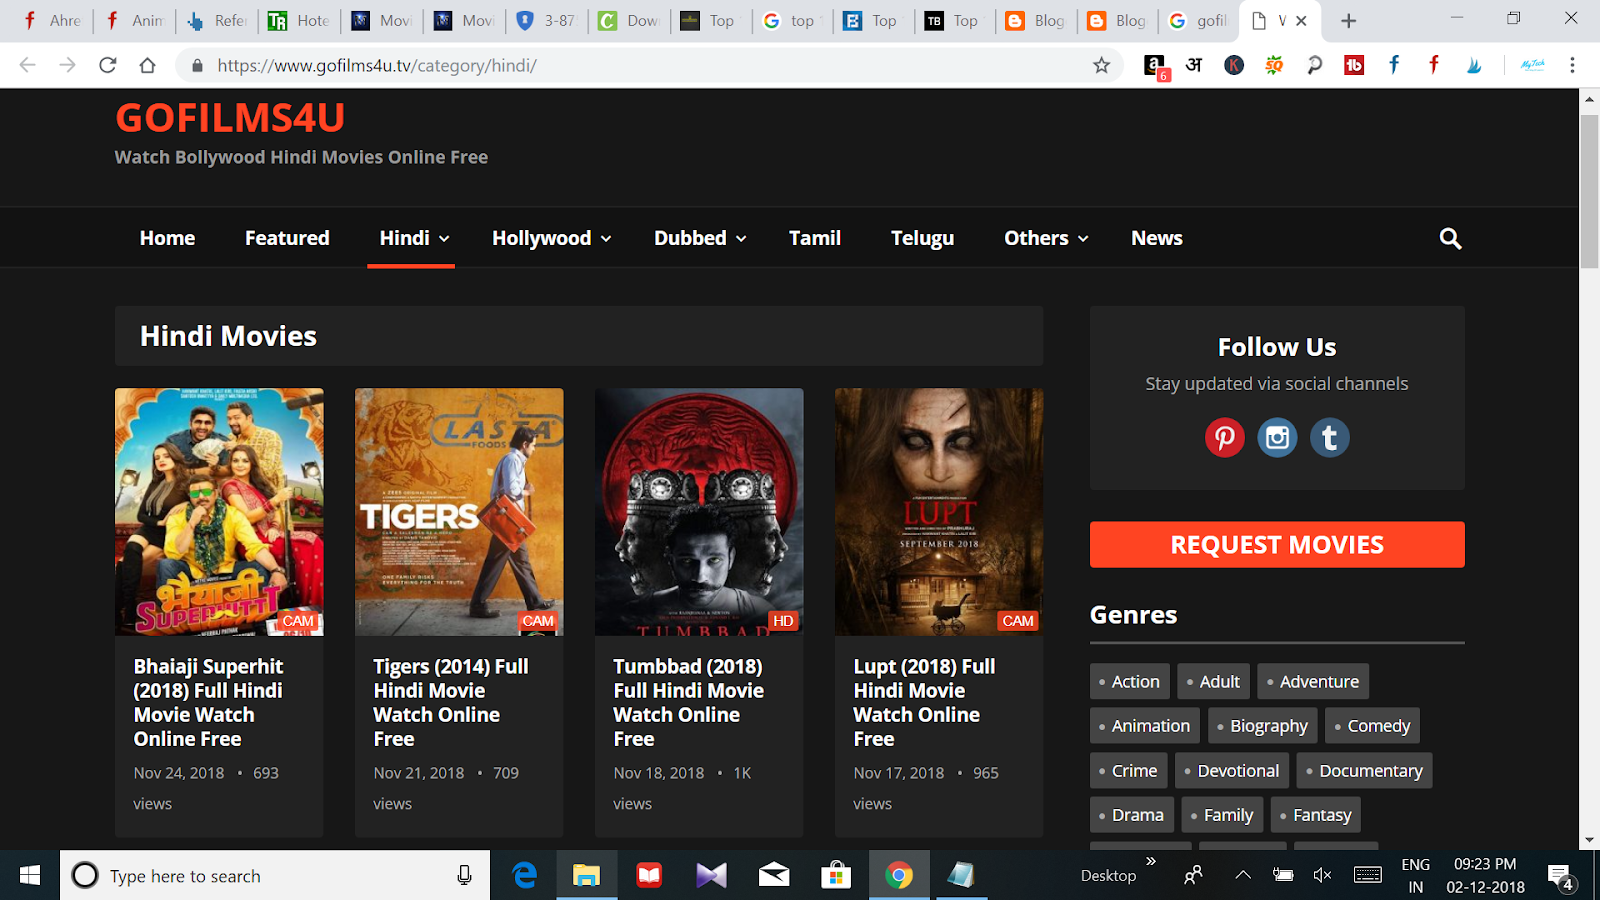Close the active browser tab
Screen dimensions: 1600x900
point(1301,21)
